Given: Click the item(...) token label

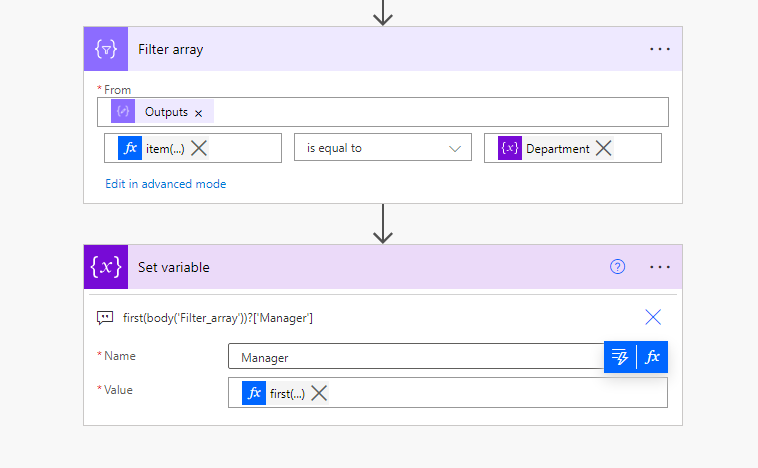Looking at the screenshot, I should click(165, 149).
